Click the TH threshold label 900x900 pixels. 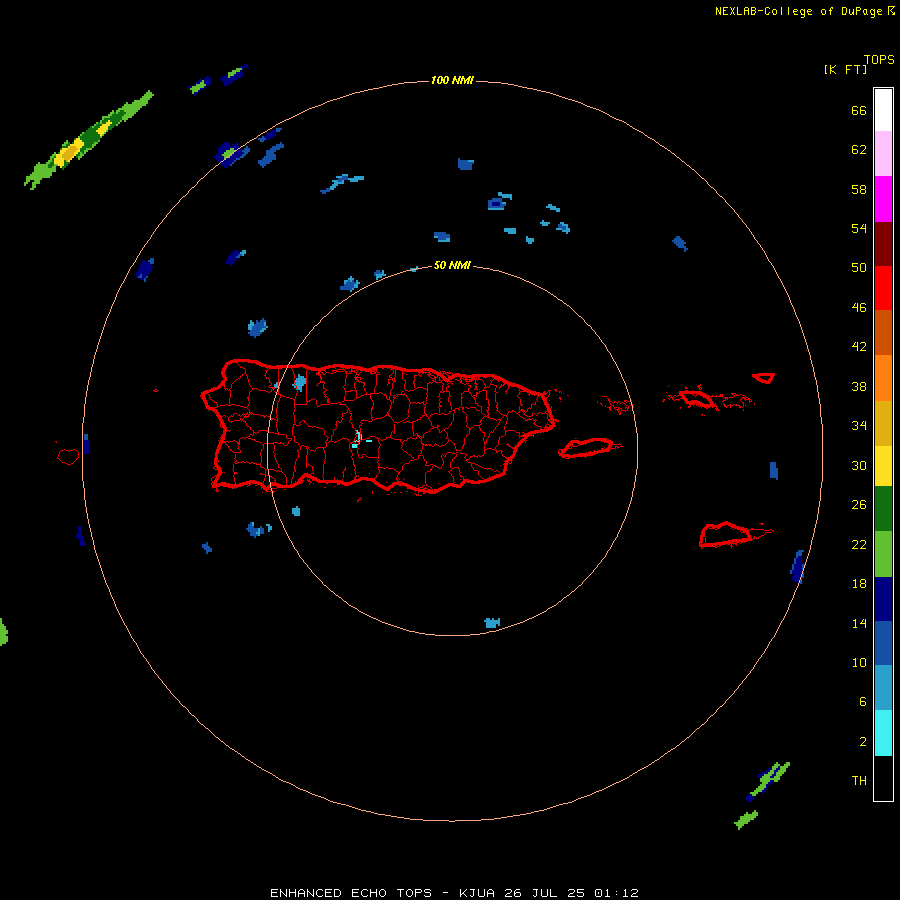[x=859, y=781]
